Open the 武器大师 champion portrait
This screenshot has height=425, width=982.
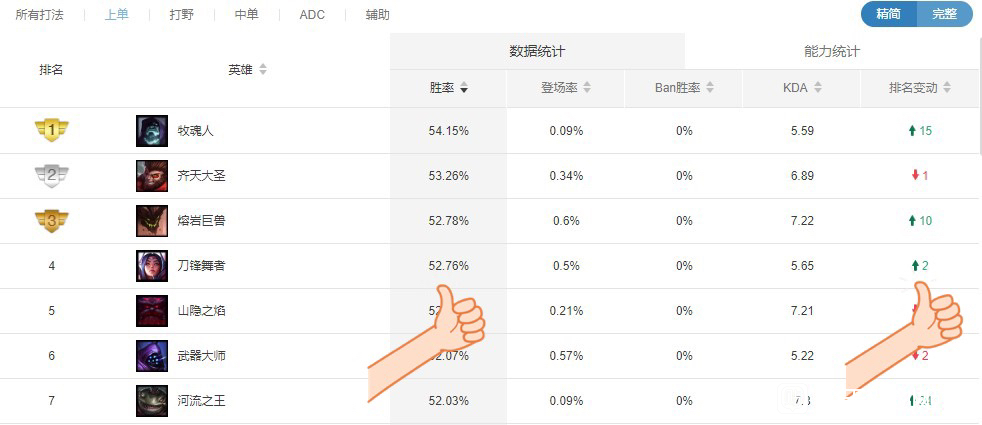(152, 356)
